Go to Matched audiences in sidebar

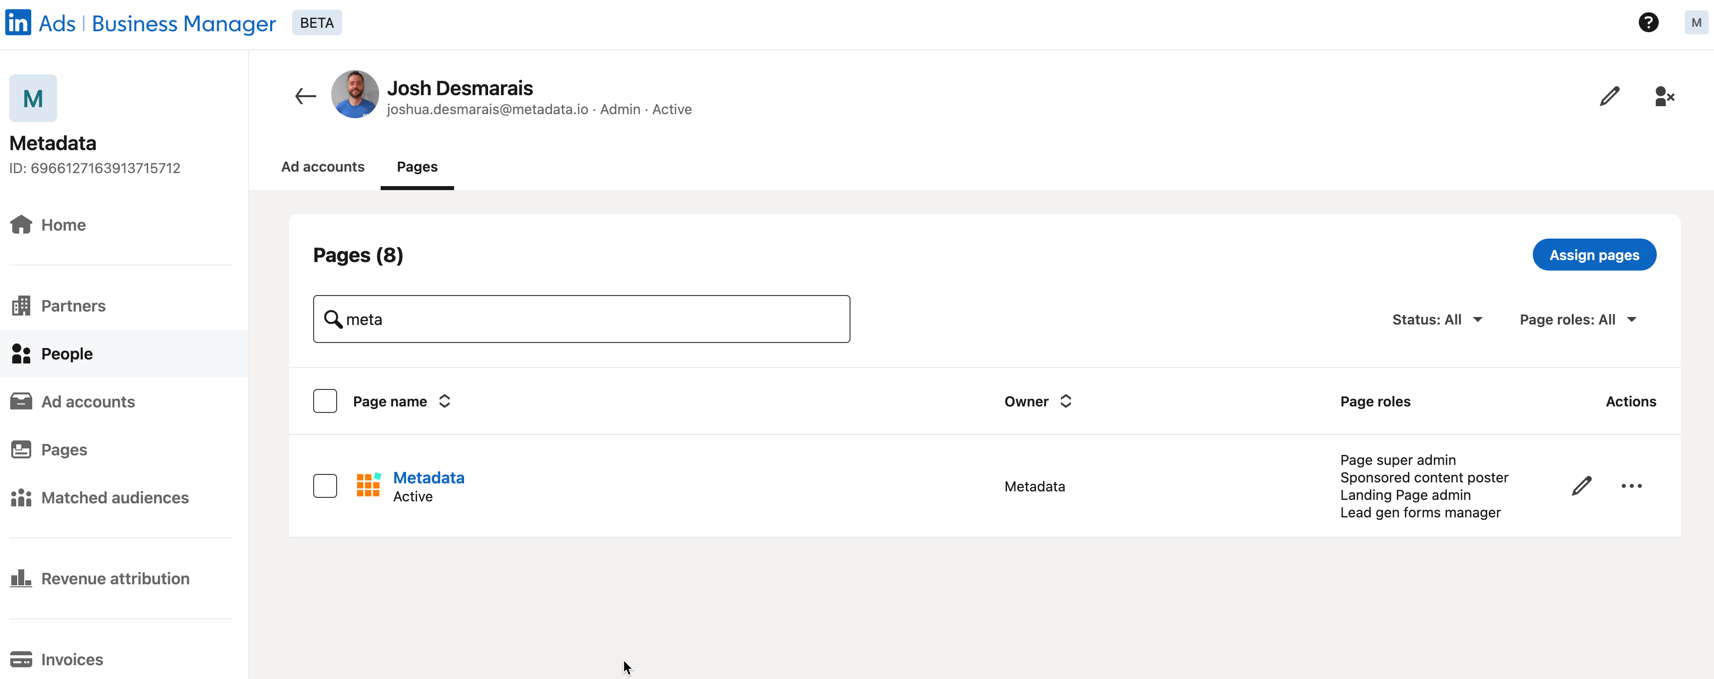click(x=114, y=498)
